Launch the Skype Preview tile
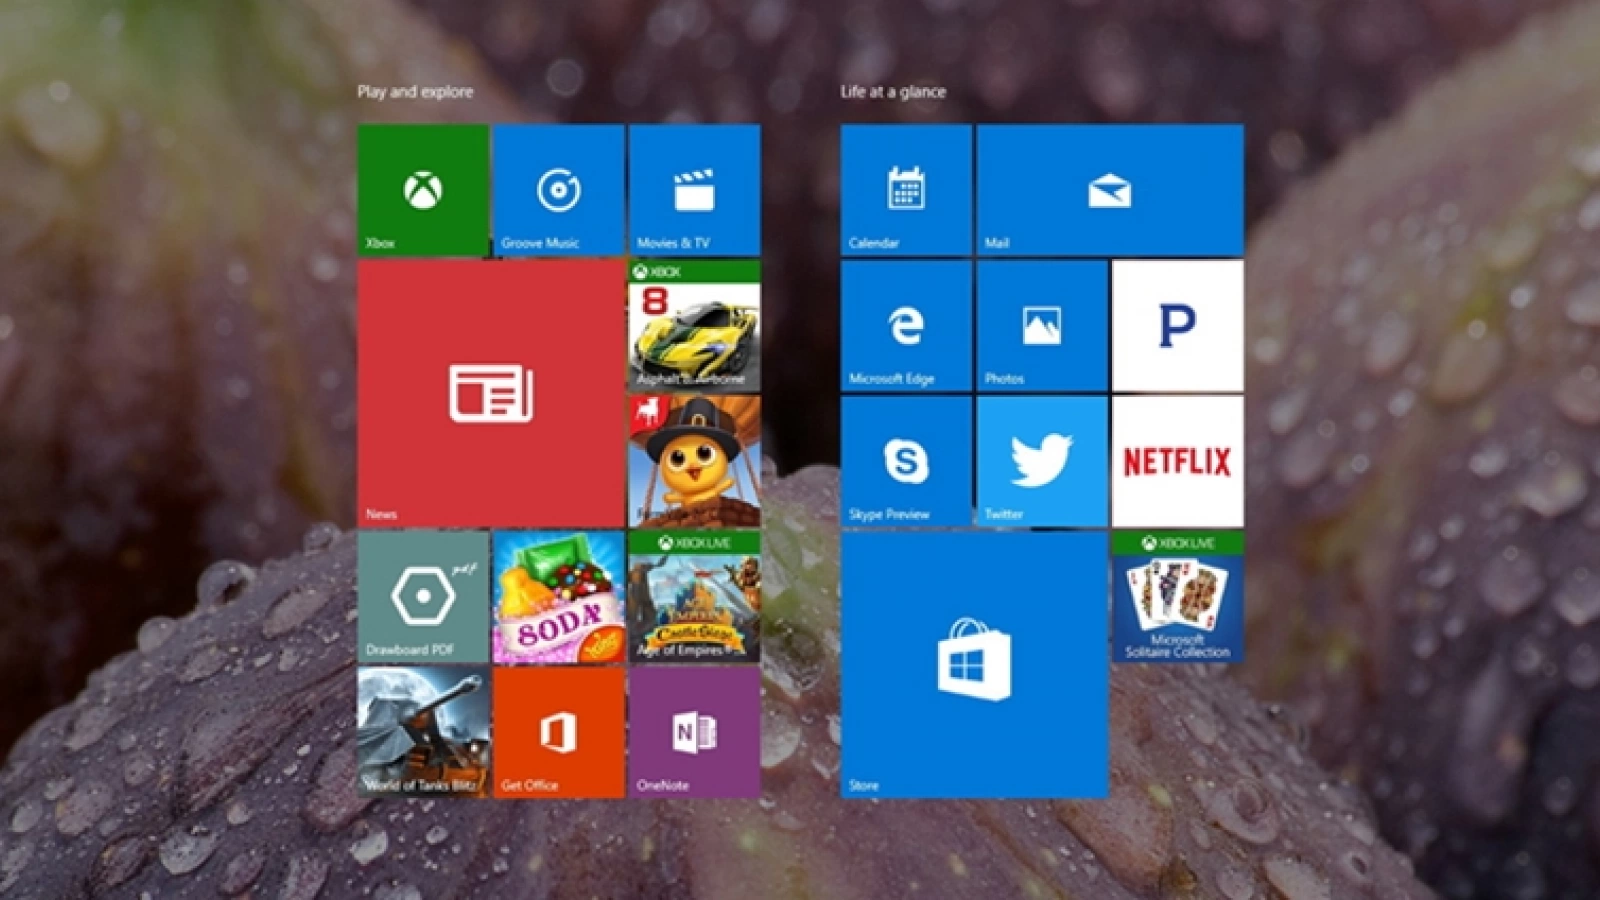 click(x=907, y=462)
